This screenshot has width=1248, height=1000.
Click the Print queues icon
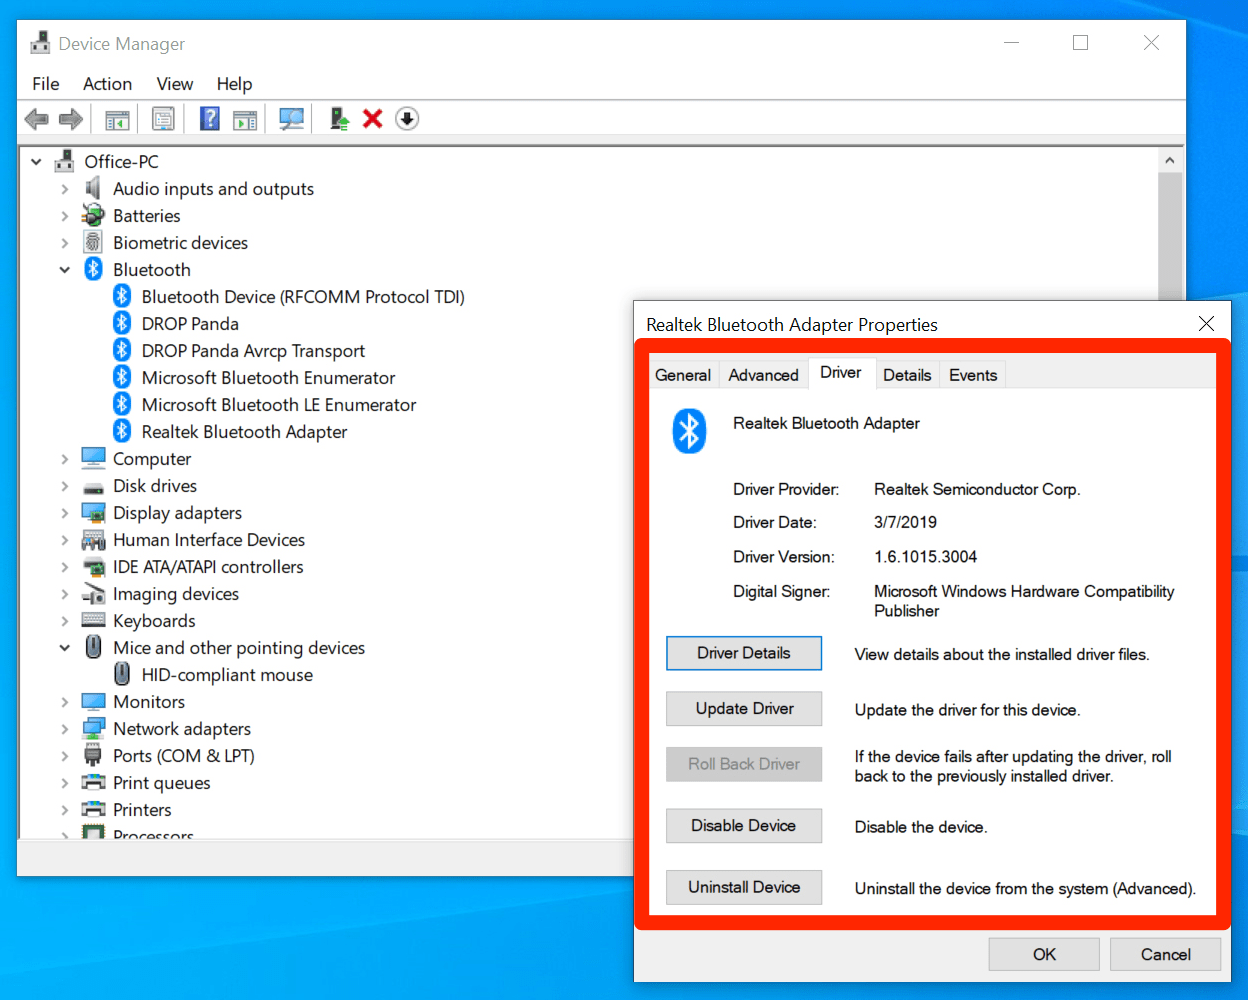coord(93,782)
